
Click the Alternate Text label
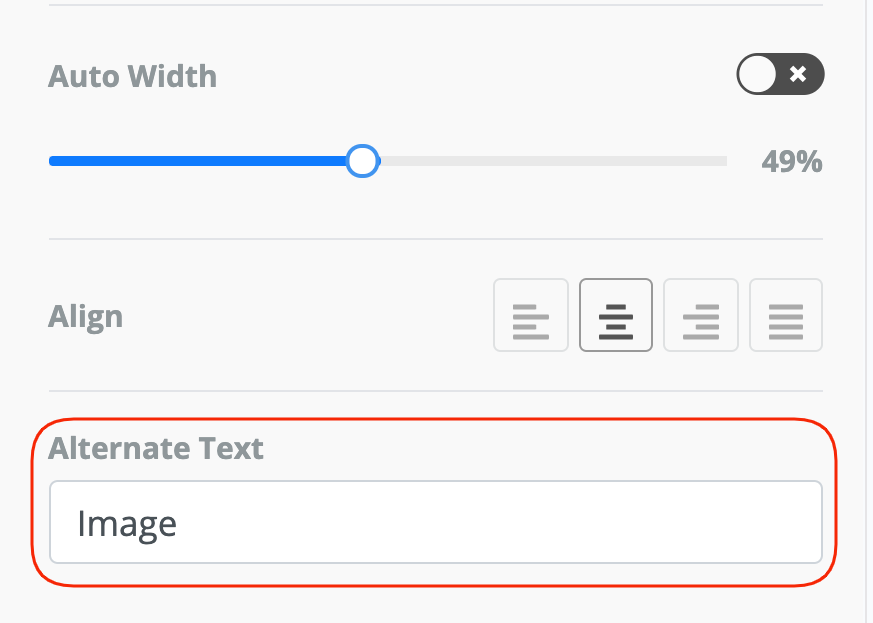(x=156, y=448)
